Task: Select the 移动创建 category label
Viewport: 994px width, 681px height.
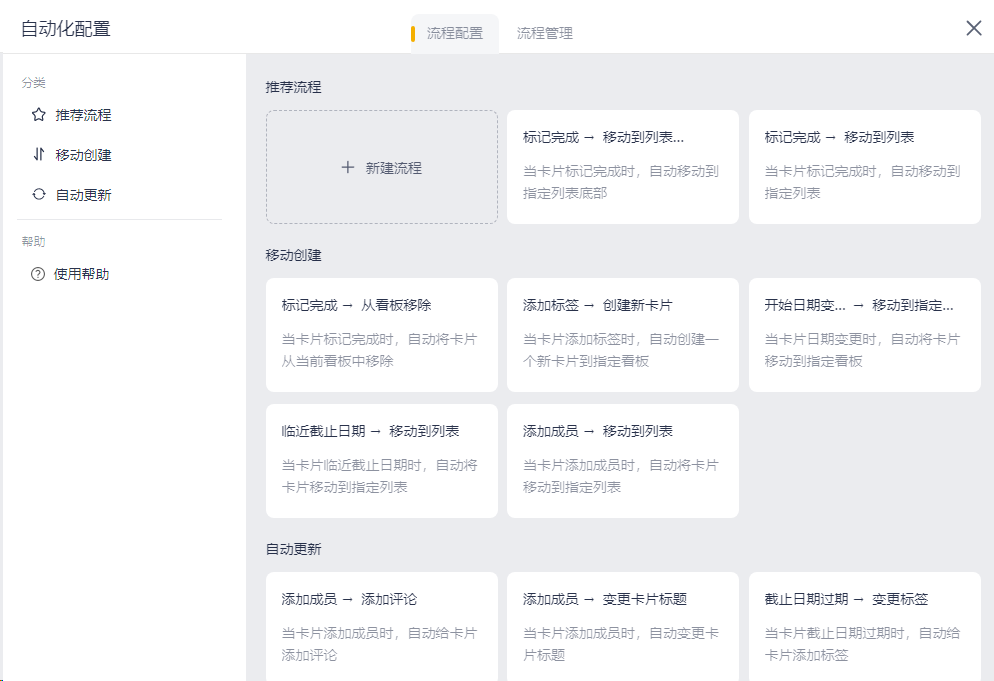Action: point(83,155)
